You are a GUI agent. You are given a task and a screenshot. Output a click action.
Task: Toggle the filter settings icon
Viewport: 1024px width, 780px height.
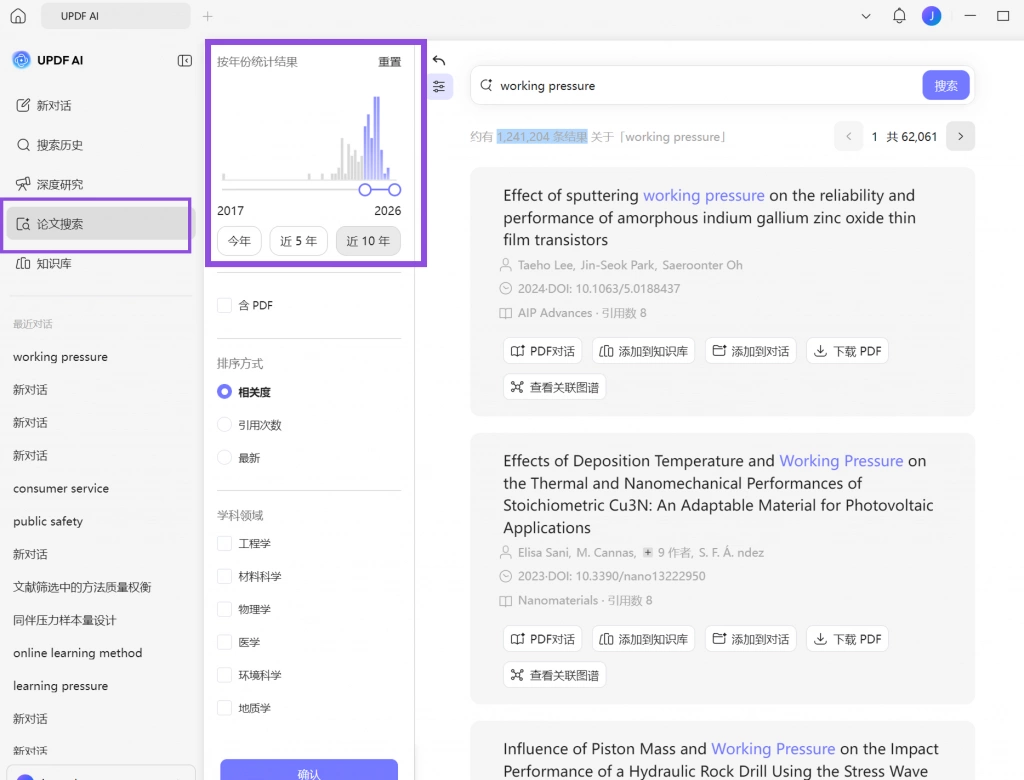tap(439, 86)
